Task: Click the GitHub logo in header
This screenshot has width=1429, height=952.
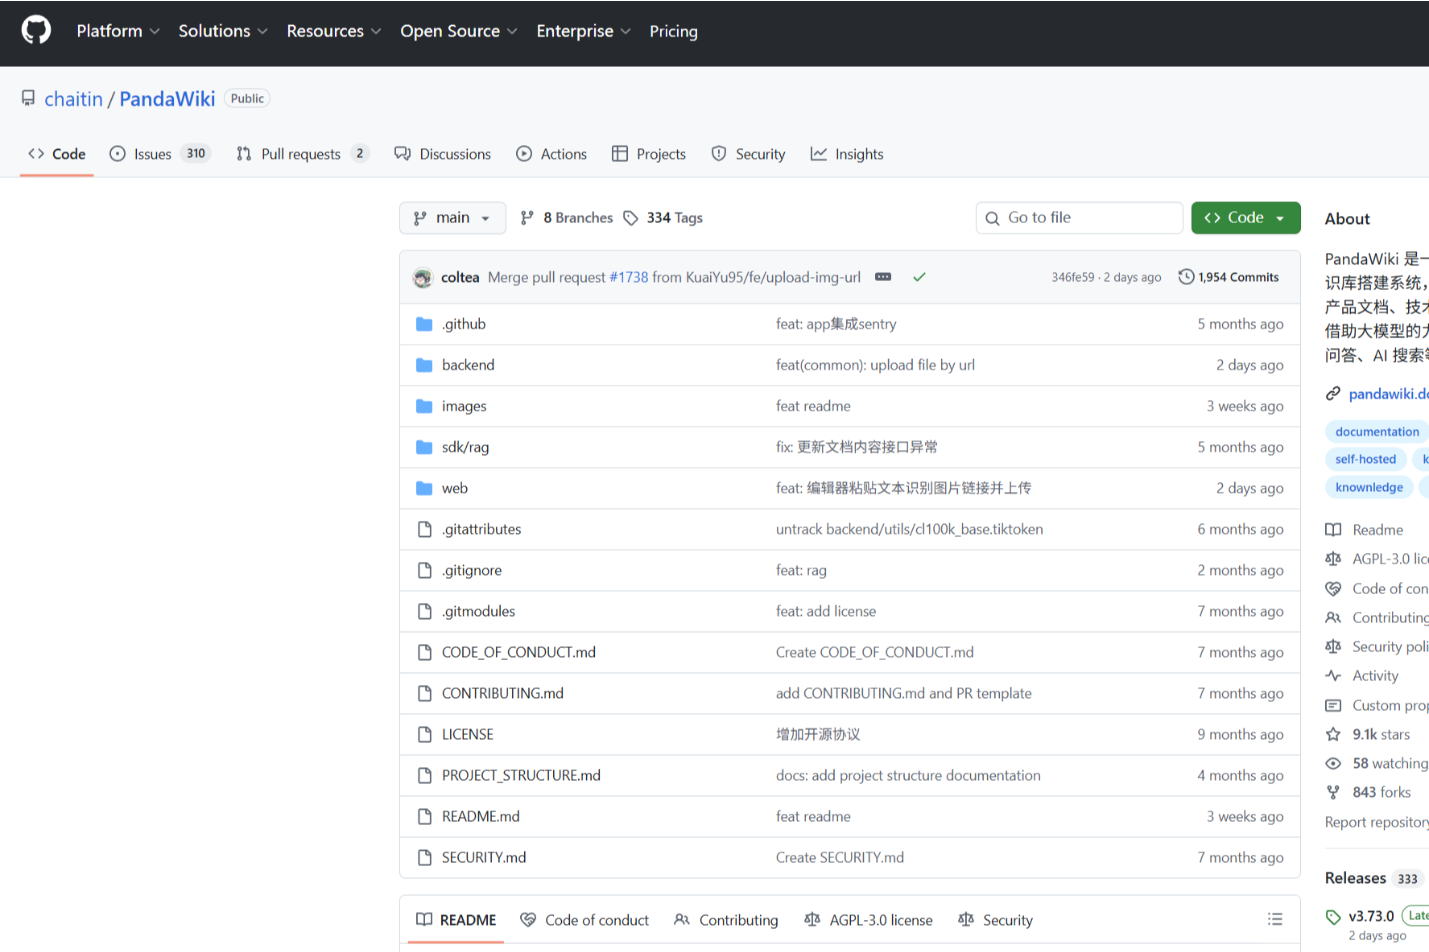Action: [36, 30]
